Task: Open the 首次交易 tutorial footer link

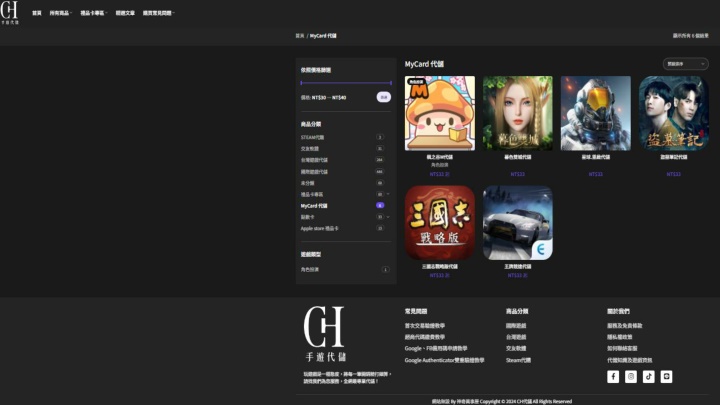Action: [x=425, y=326]
